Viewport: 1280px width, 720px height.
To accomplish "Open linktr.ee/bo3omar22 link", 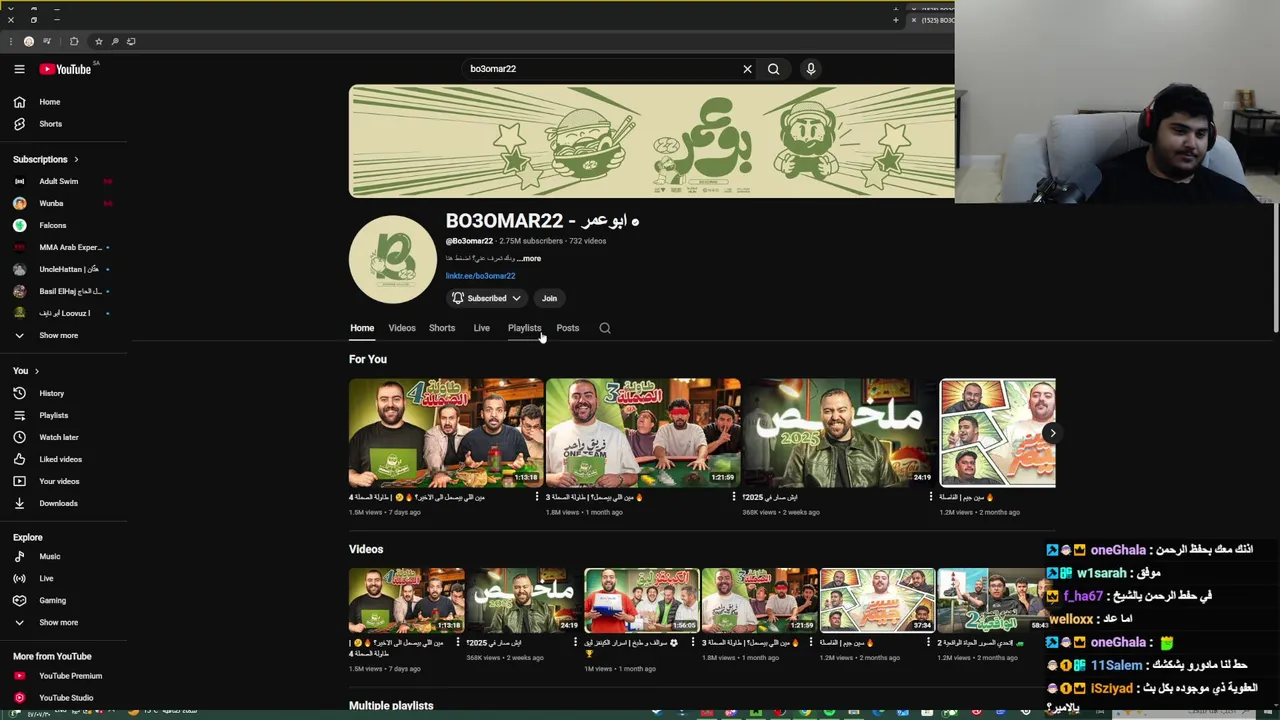I will point(481,276).
